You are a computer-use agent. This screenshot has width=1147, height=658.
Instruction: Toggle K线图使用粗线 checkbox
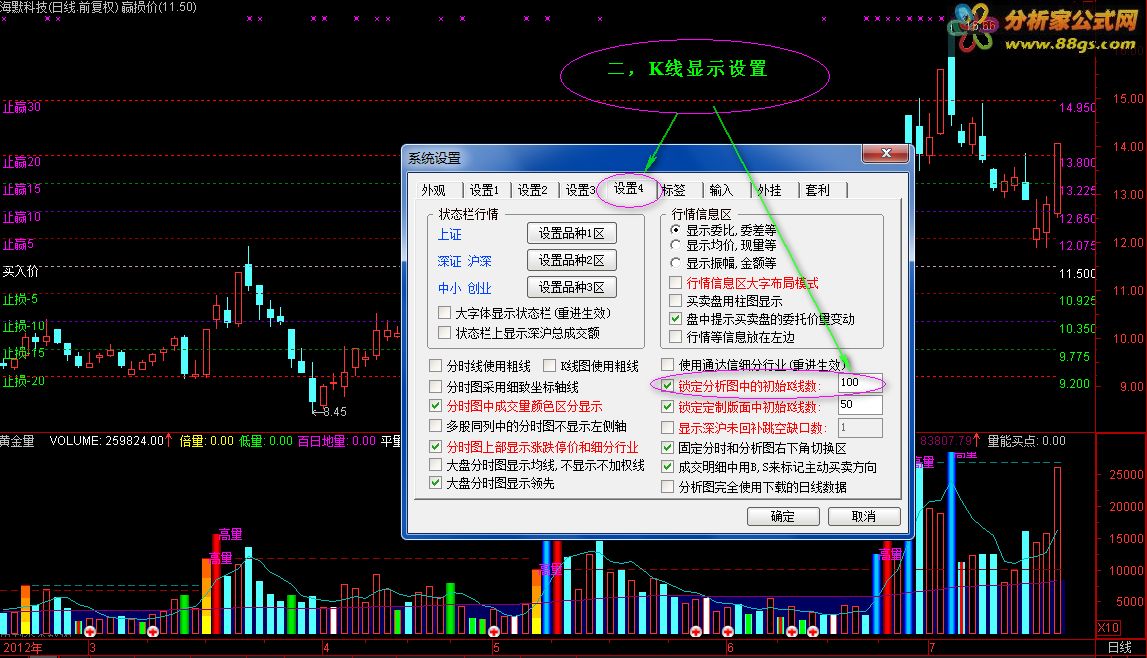pyautogui.click(x=549, y=366)
